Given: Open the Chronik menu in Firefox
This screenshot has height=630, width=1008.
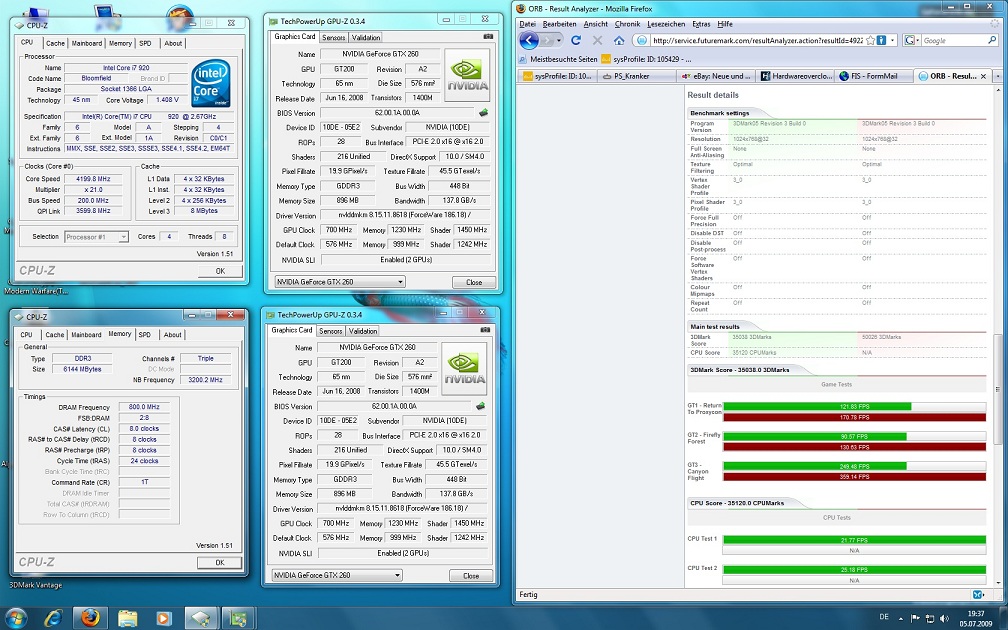Looking at the screenshot, I should click(x=627, y=24).
